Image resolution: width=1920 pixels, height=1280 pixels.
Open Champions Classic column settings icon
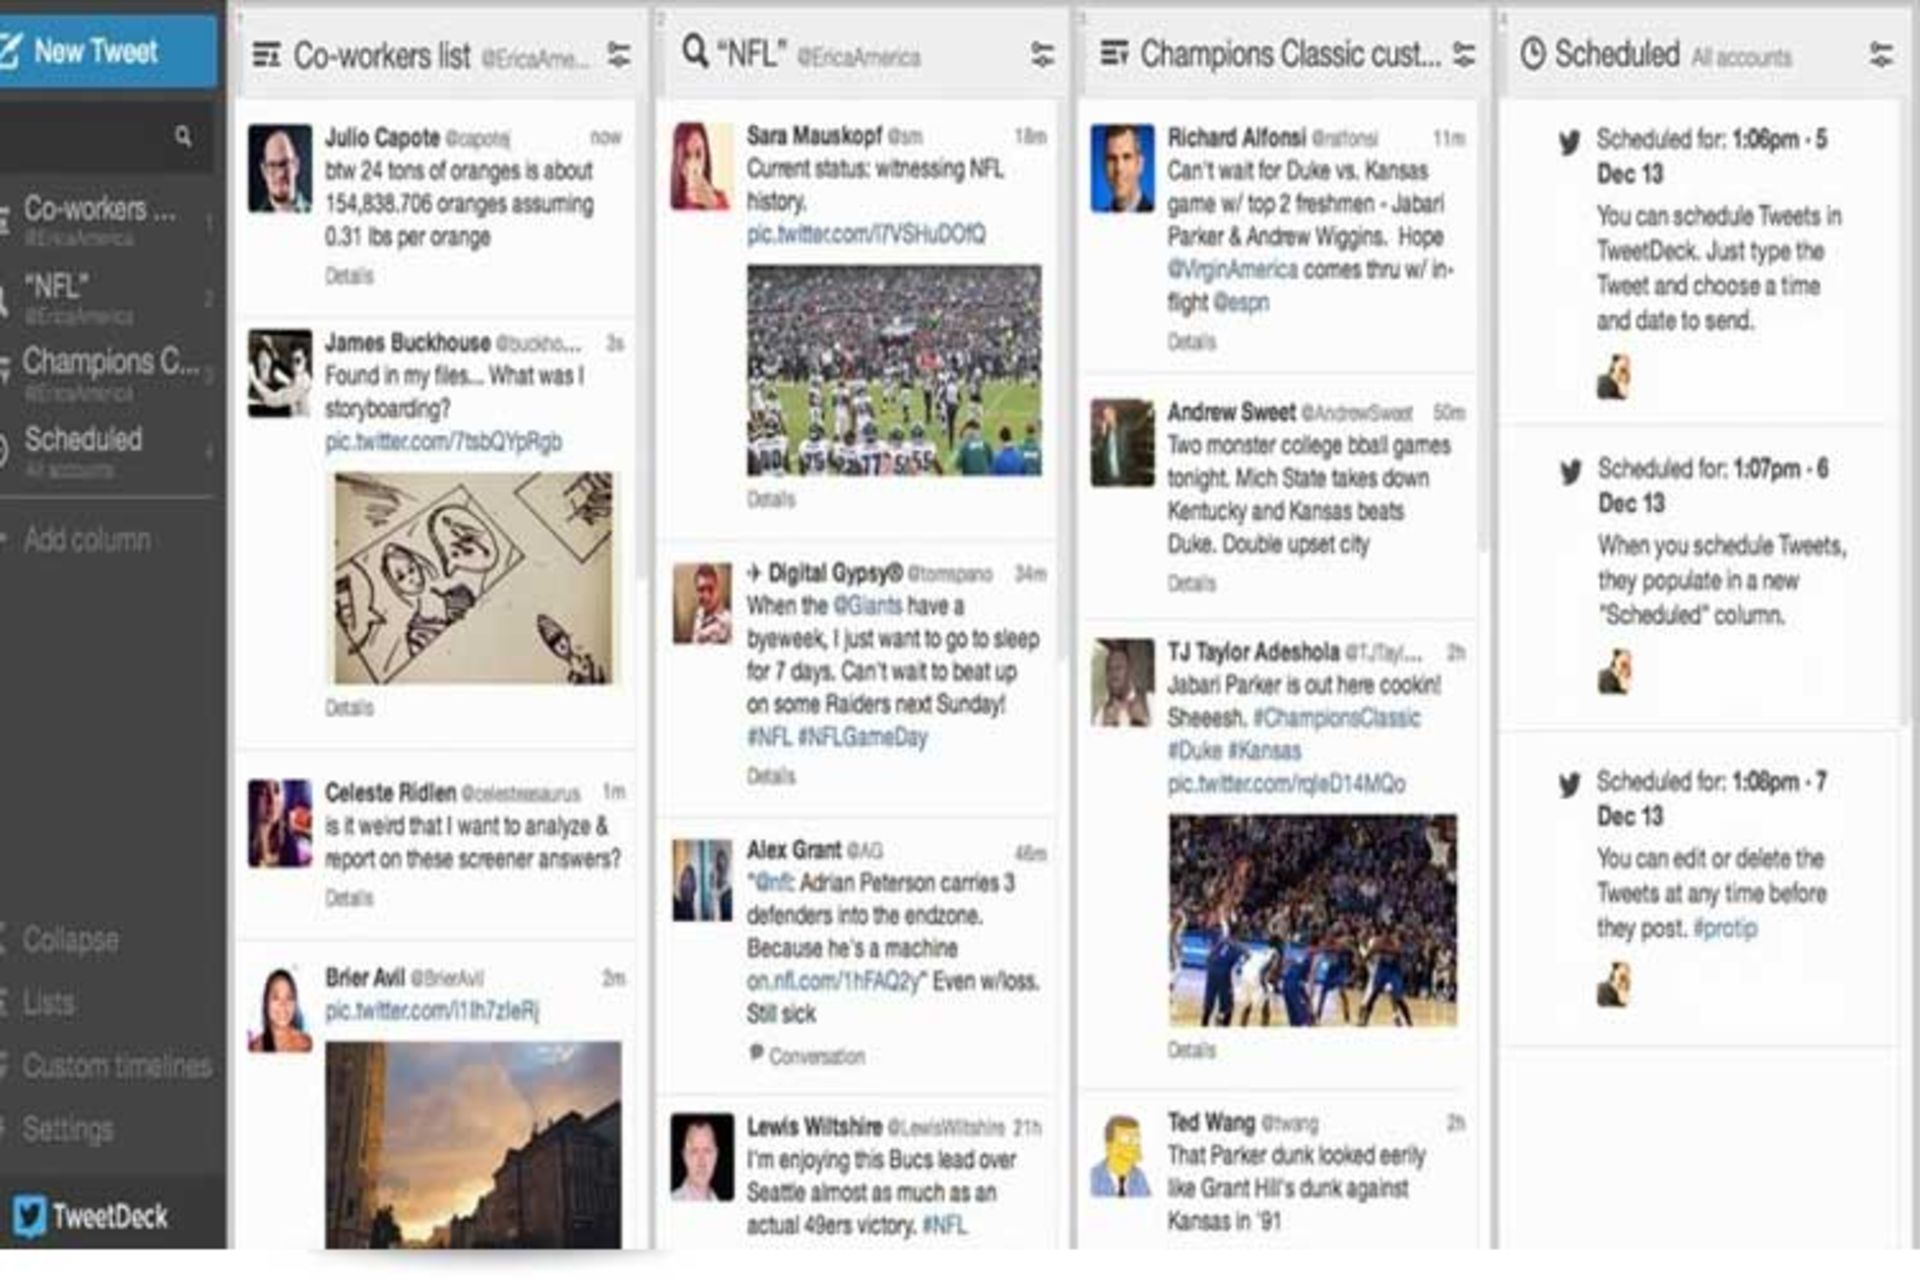(x=1464, y=55)
